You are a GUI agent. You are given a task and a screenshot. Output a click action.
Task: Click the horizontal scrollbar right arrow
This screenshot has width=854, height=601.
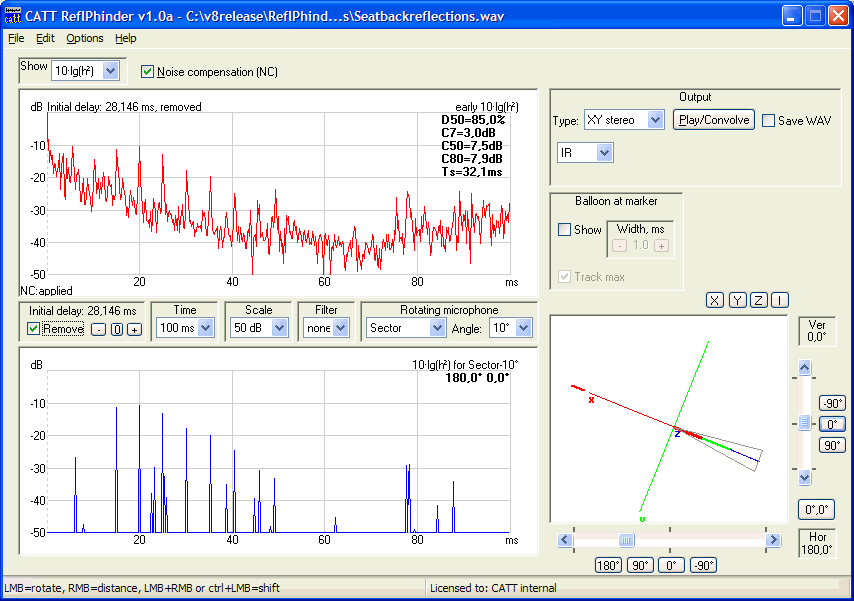[772, 540]
